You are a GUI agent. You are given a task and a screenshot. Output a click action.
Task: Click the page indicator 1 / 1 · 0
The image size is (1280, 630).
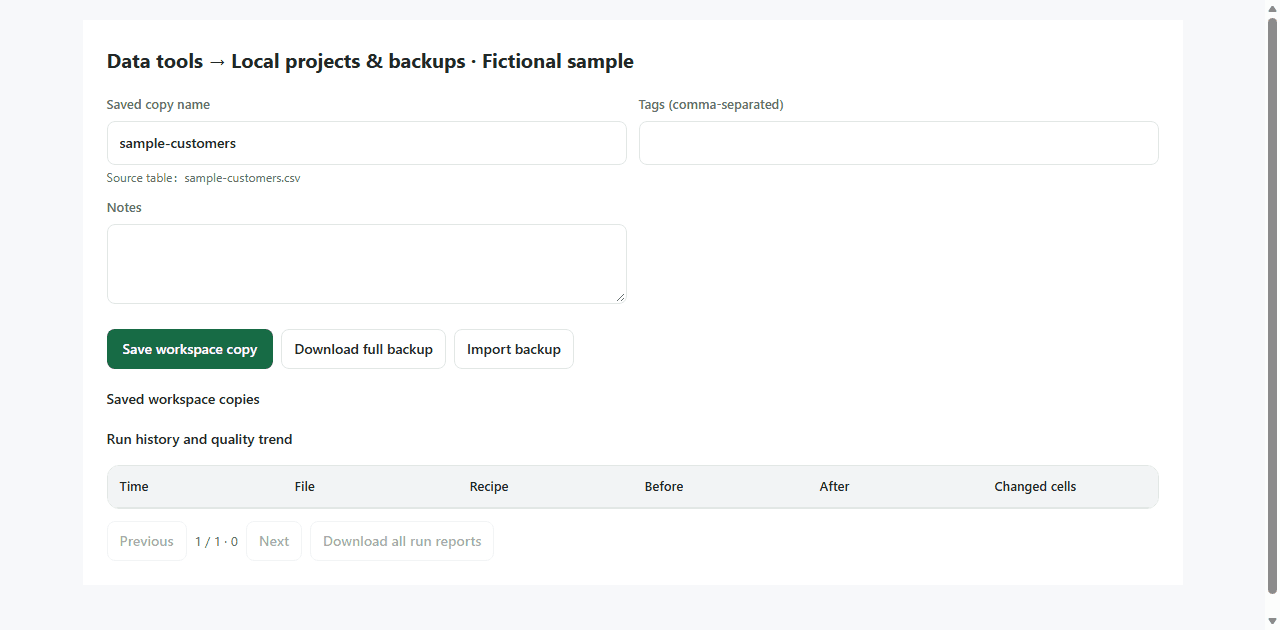[x=216, y=541]
